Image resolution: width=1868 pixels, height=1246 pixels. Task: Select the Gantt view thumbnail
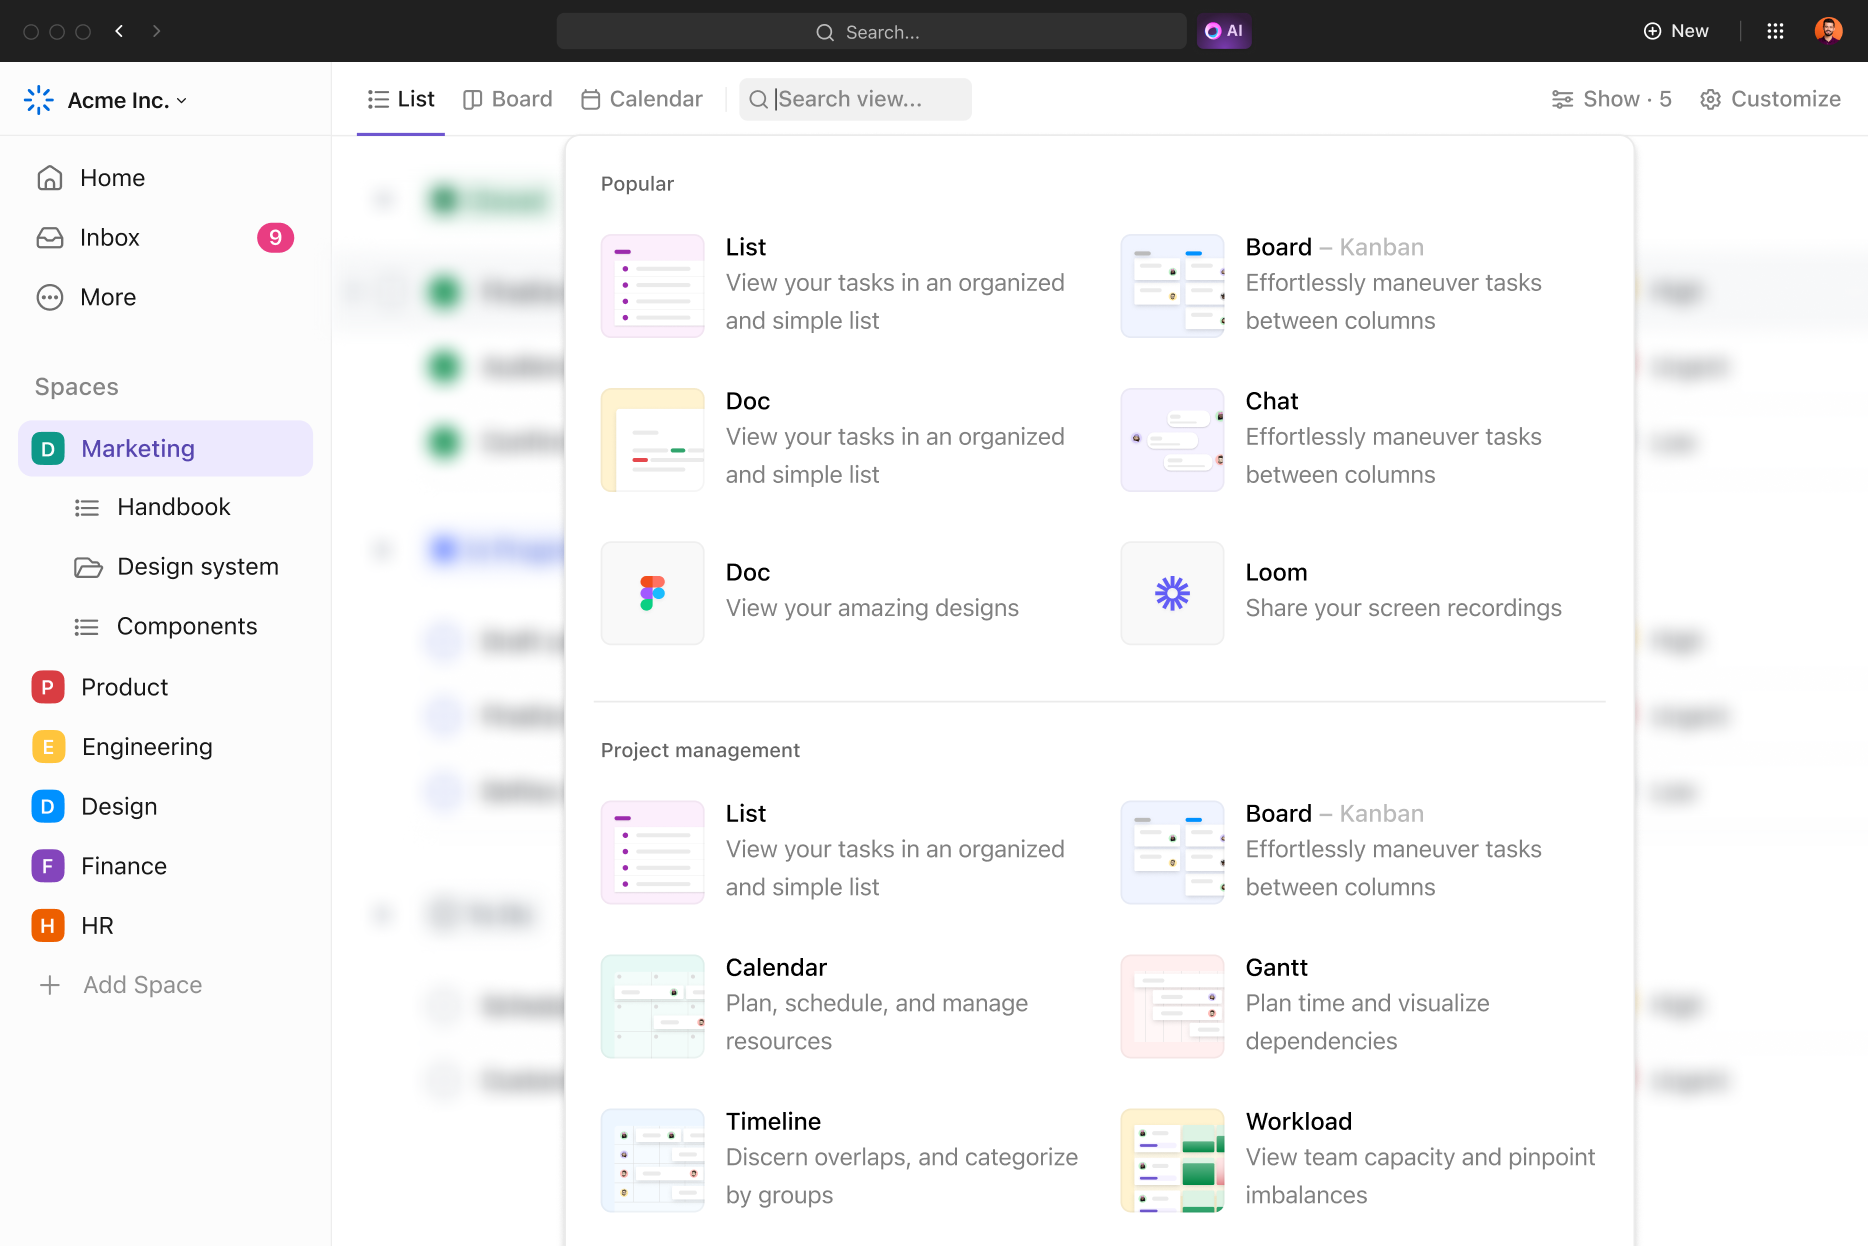tap(1172, 1006)
